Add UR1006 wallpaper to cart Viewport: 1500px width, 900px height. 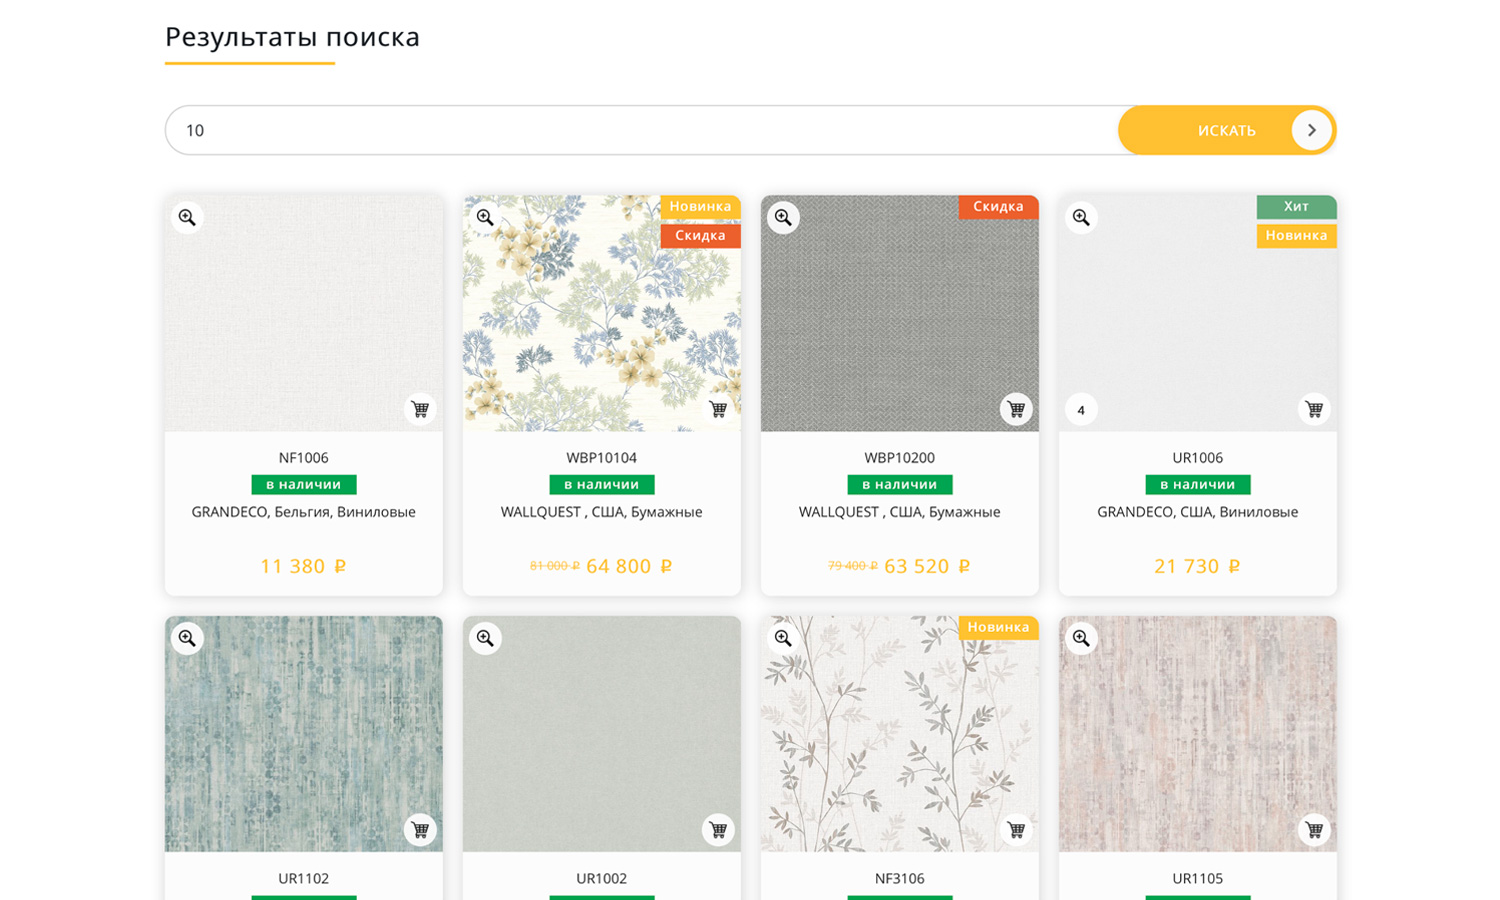pos(1314,409)
